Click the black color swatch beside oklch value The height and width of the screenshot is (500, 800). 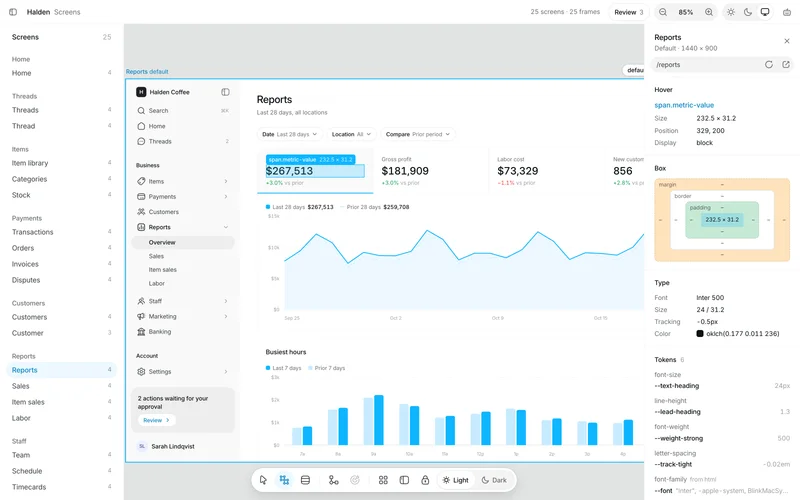click(699, 334)
